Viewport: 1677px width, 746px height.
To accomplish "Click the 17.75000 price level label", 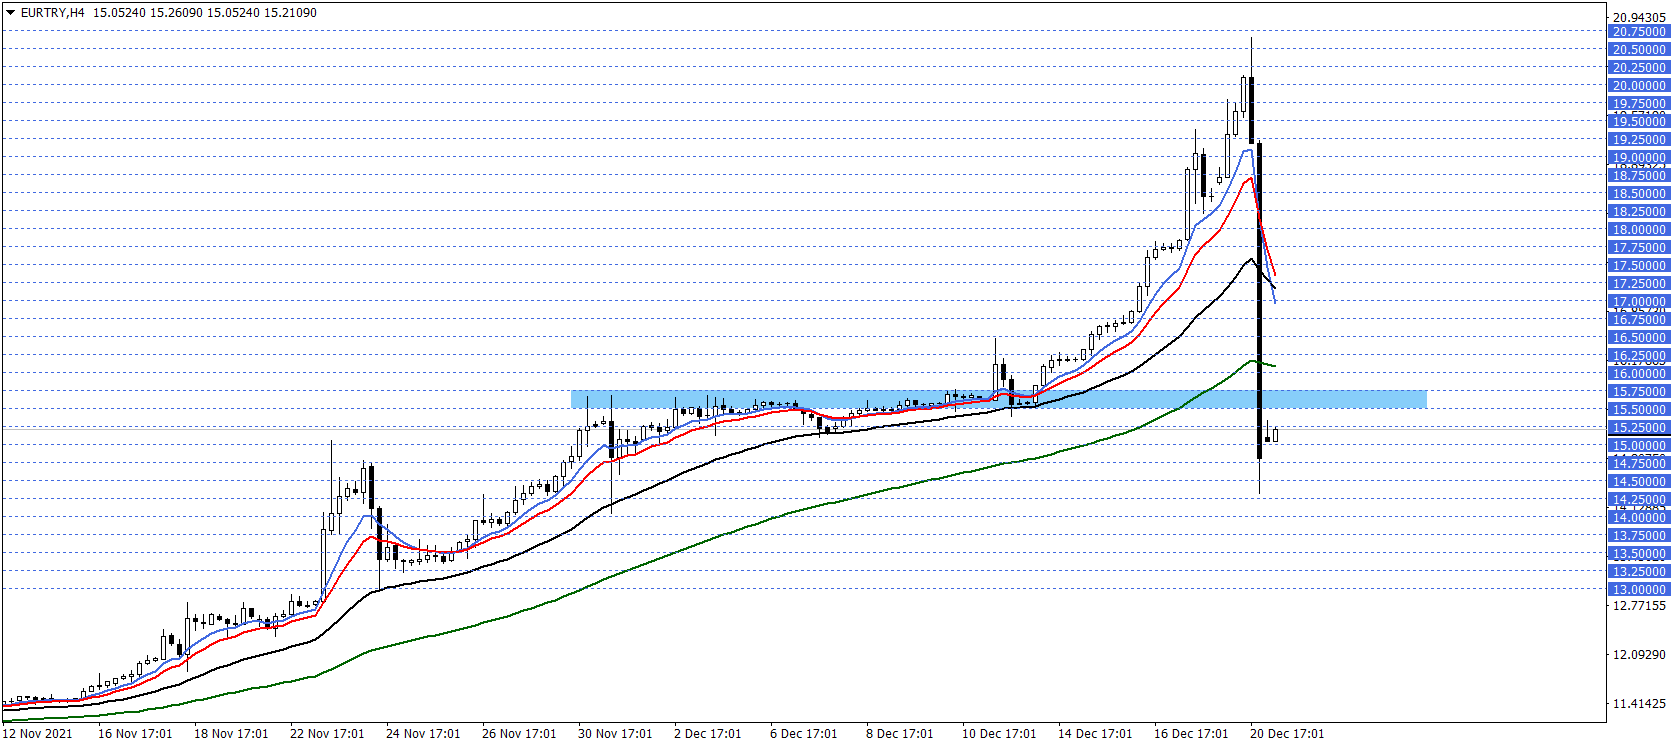I will (x=1638, y=248).
